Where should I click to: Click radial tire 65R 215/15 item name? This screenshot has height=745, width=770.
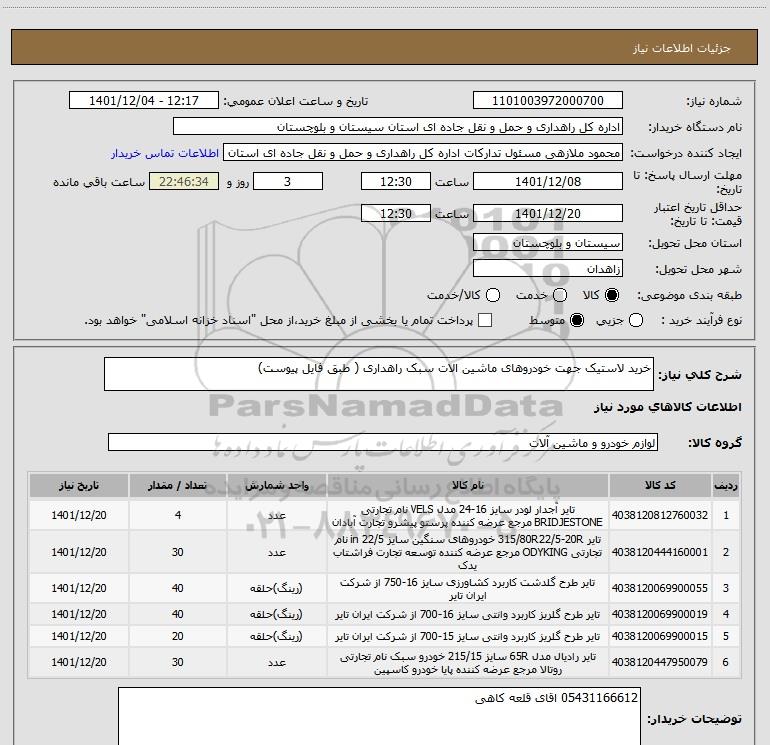click(x=468, y=663)
